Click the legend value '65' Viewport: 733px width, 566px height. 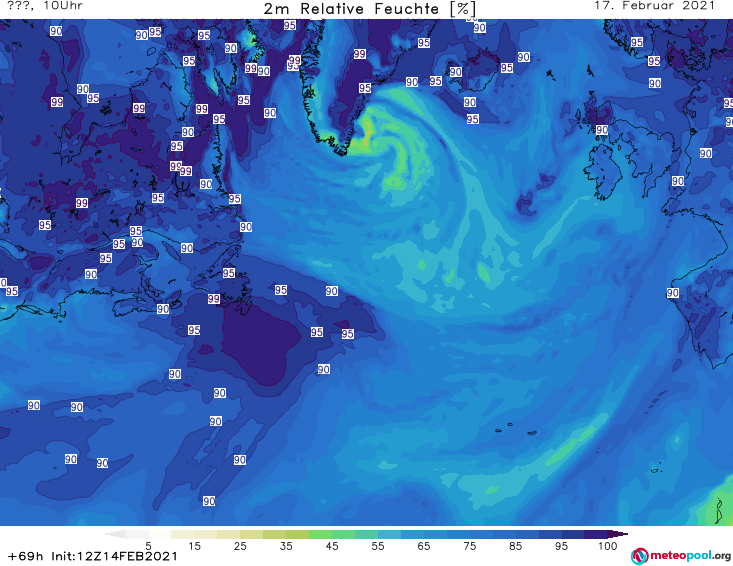[424, 546]
